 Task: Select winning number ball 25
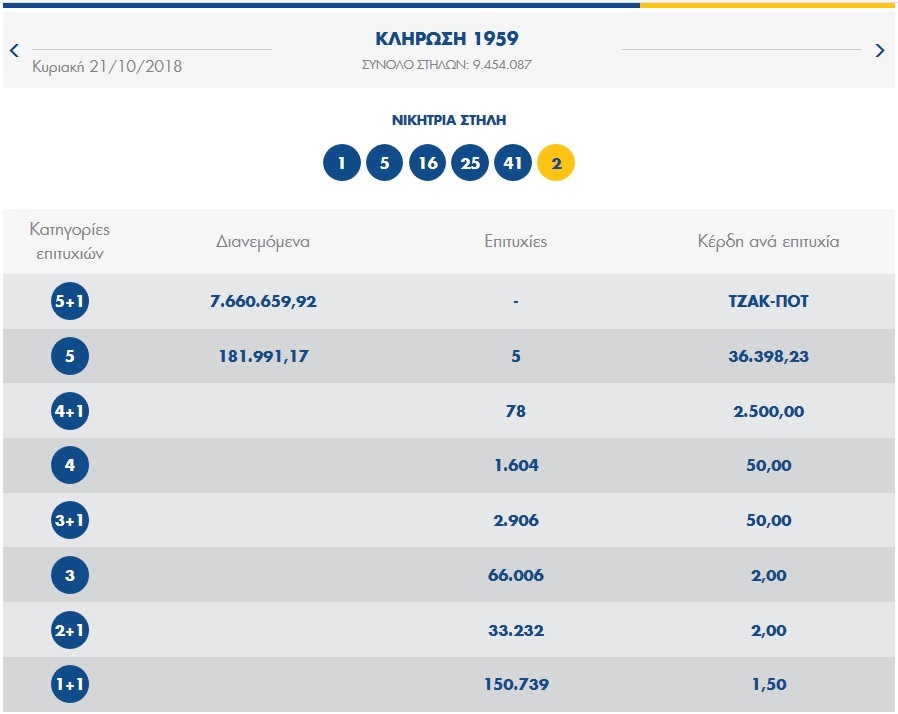coord(469,162)
